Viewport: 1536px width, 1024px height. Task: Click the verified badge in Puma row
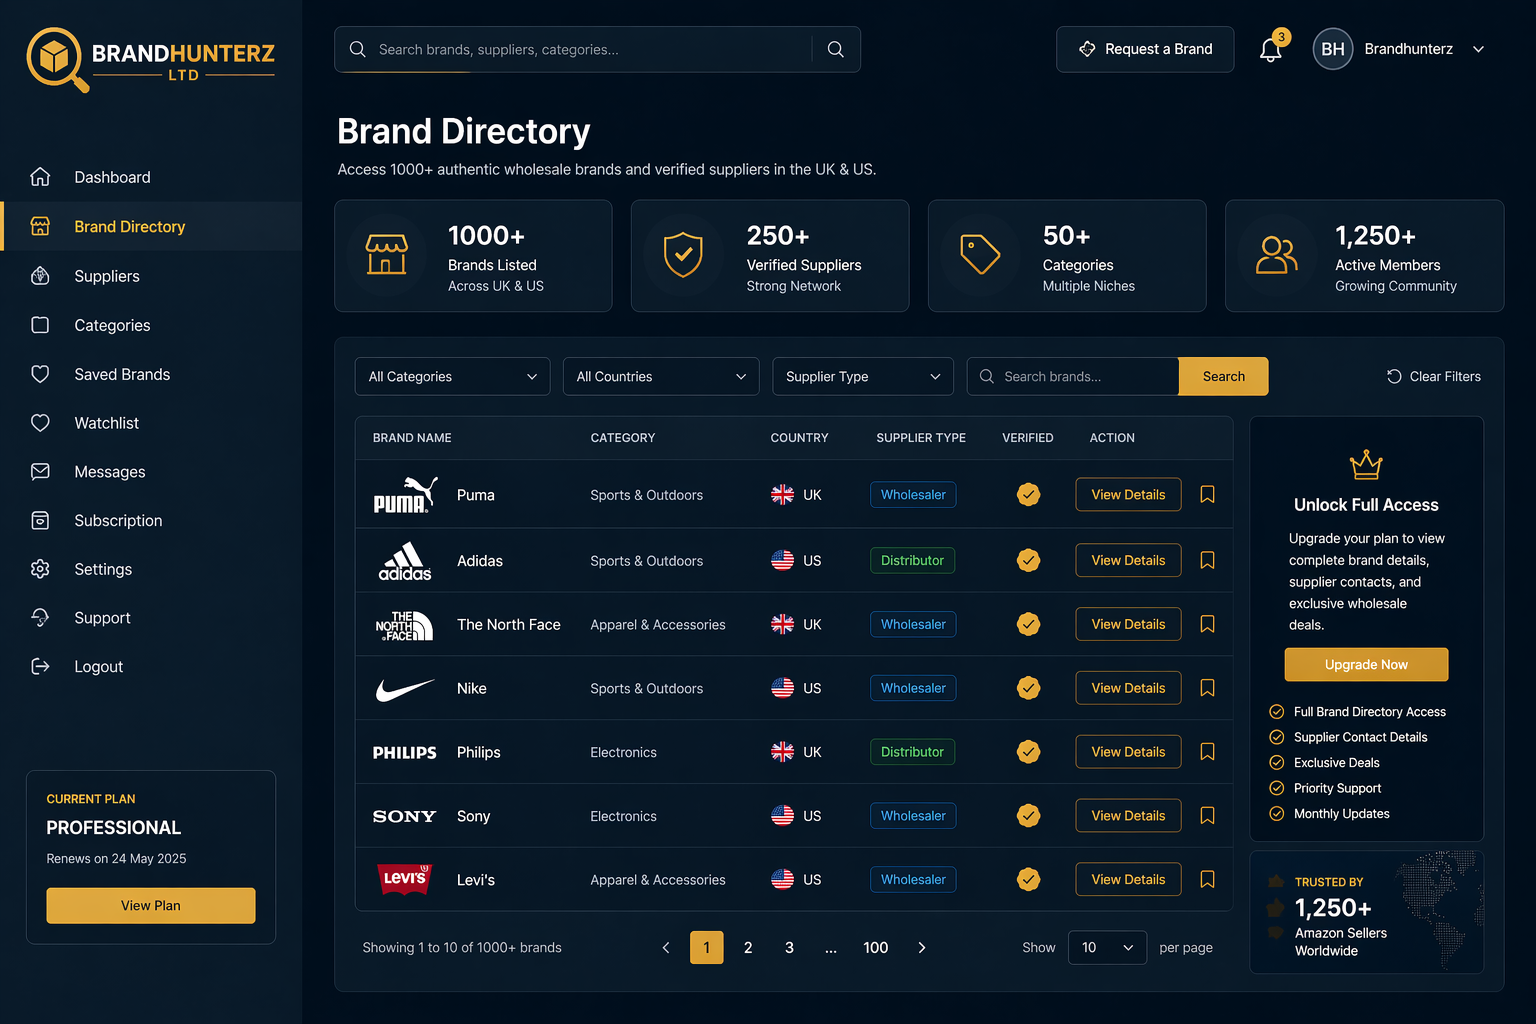(x=1028, y=494)
